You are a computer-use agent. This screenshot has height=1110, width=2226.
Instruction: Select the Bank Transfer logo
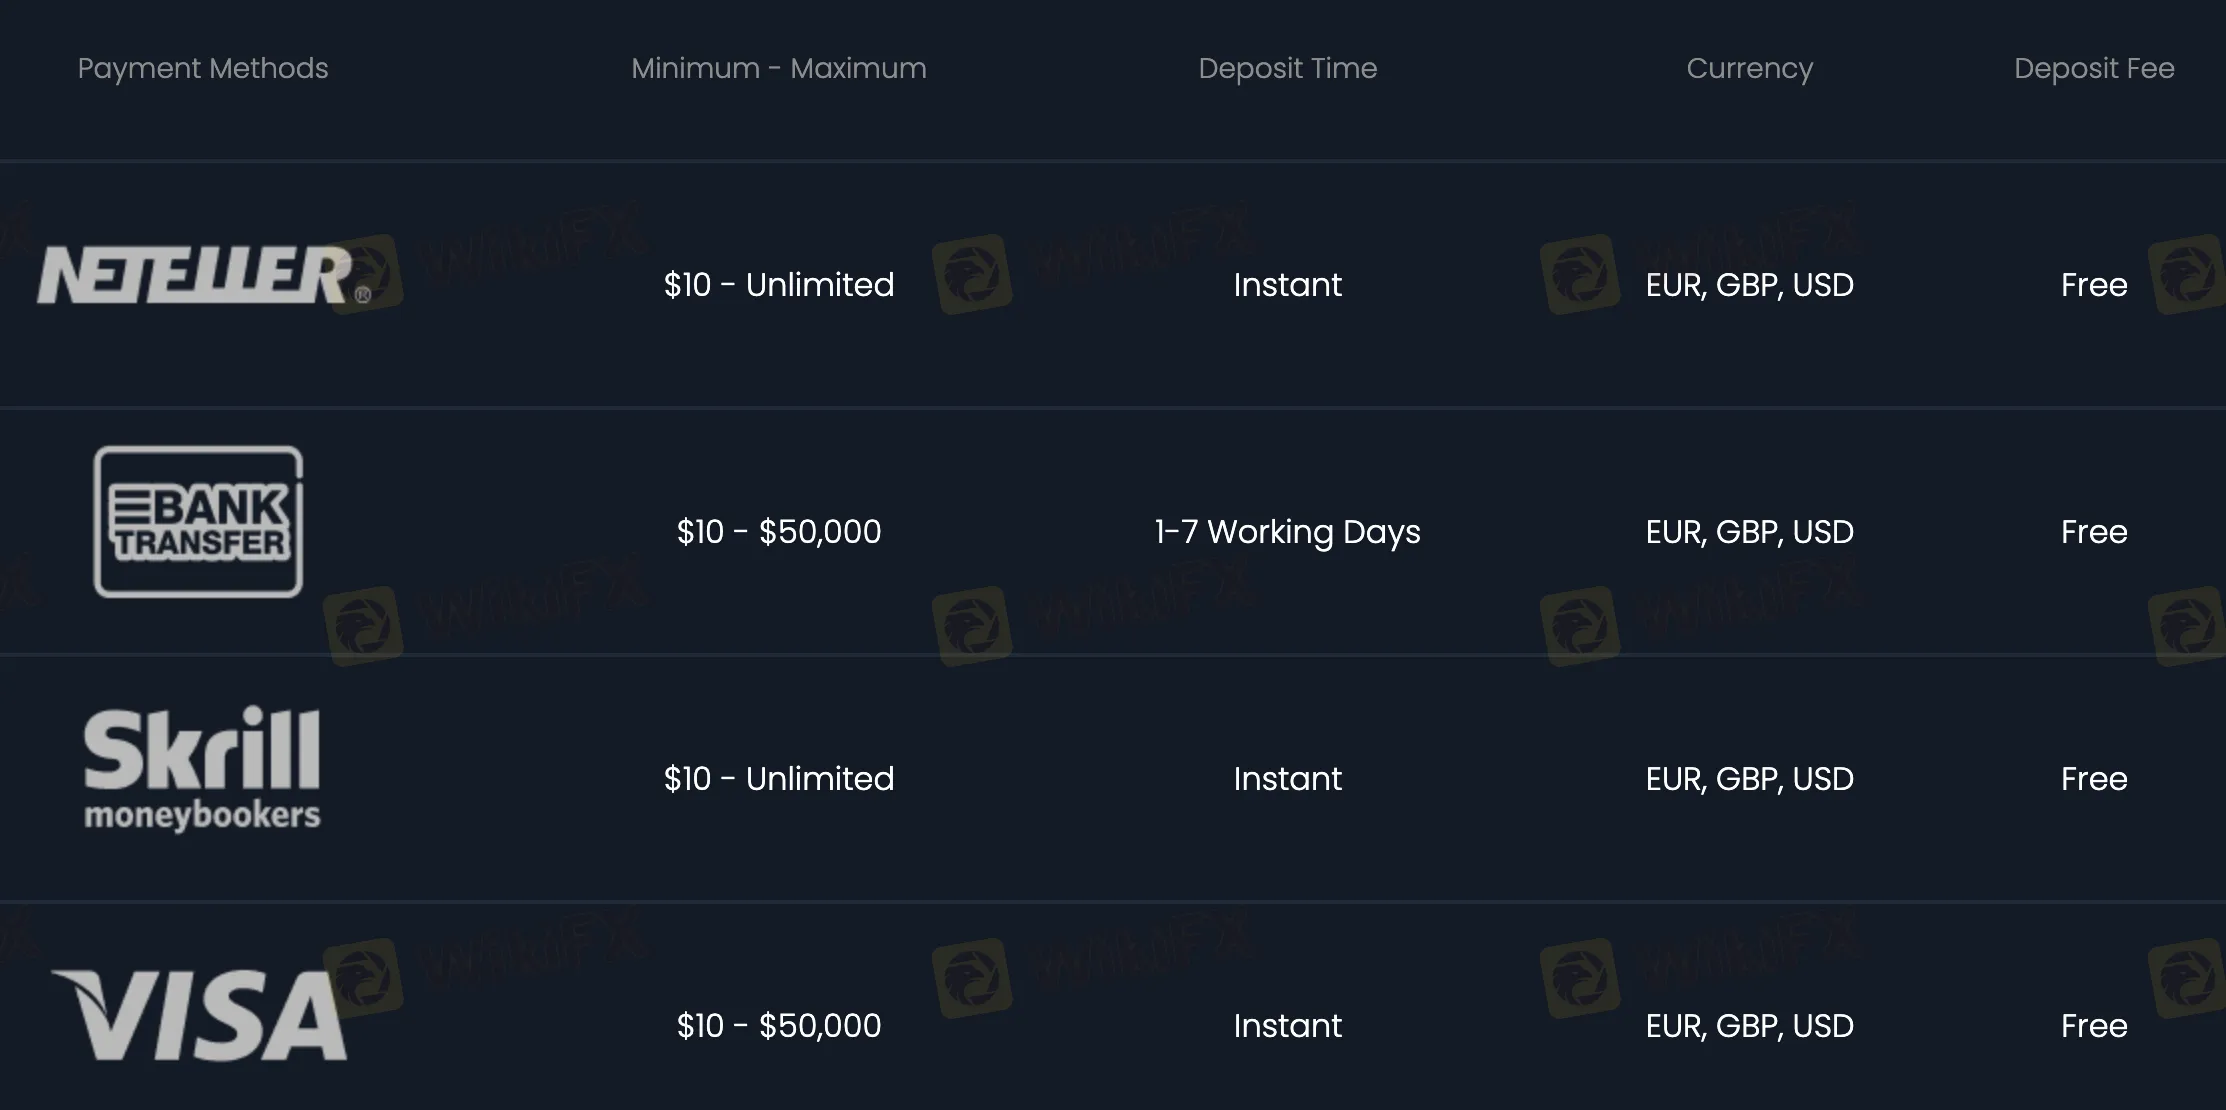(198, 522)
